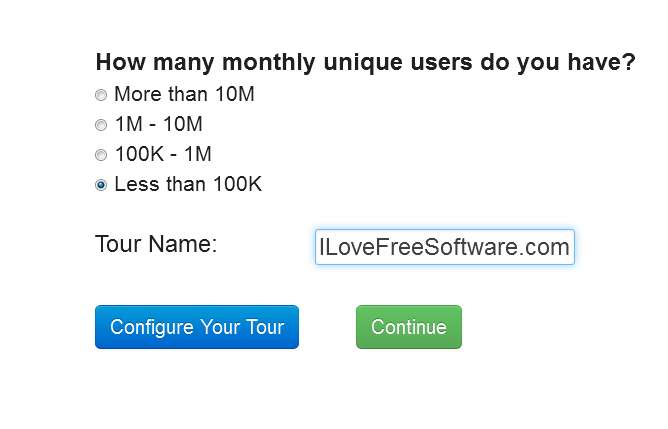Click the "100K - 1M" label text
Image resolution: width=668 pixels, height=429 pixels.
click(163, 155)
